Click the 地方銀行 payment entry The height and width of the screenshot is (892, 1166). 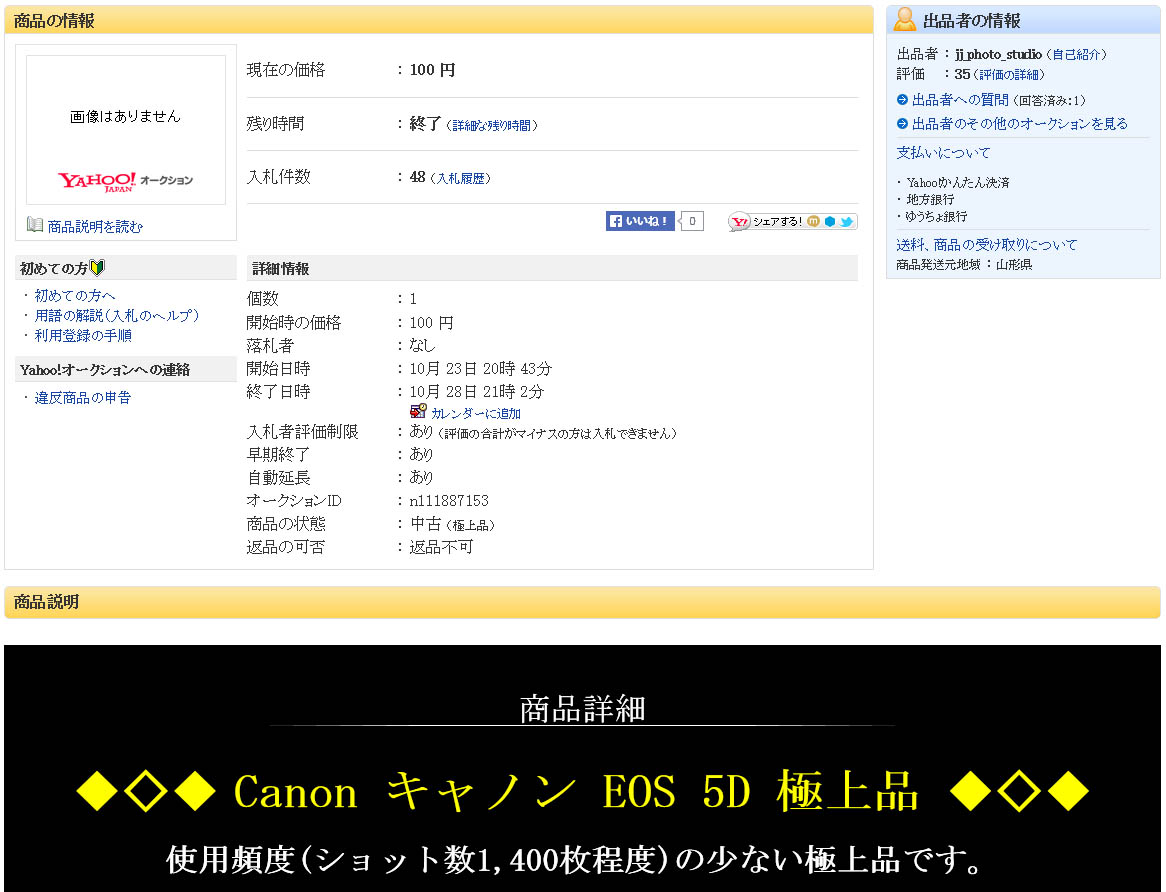coord(930,199)
